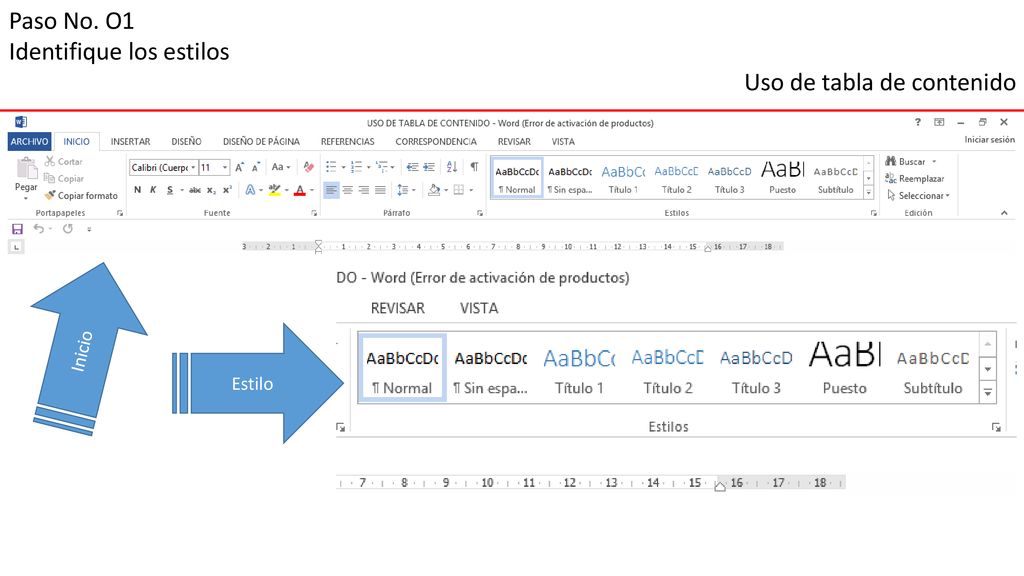Toggle center alignment button
The height and width of the screenshot is (576, 1024).
347,190
